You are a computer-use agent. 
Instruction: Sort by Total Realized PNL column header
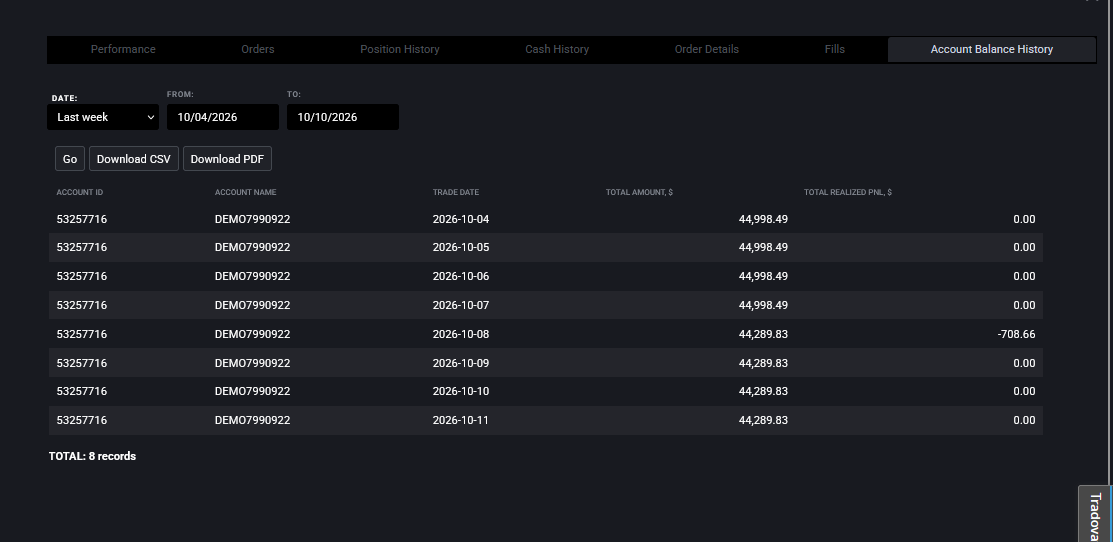pyautogui.click(x=848, y=192)
